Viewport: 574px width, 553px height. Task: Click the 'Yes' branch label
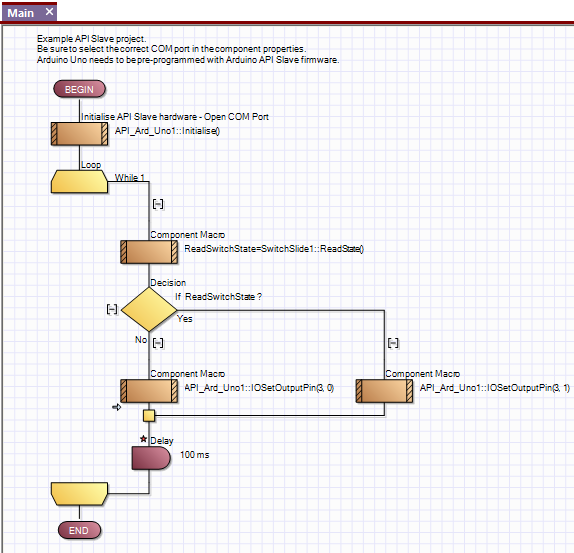click(x=184, y=319)
